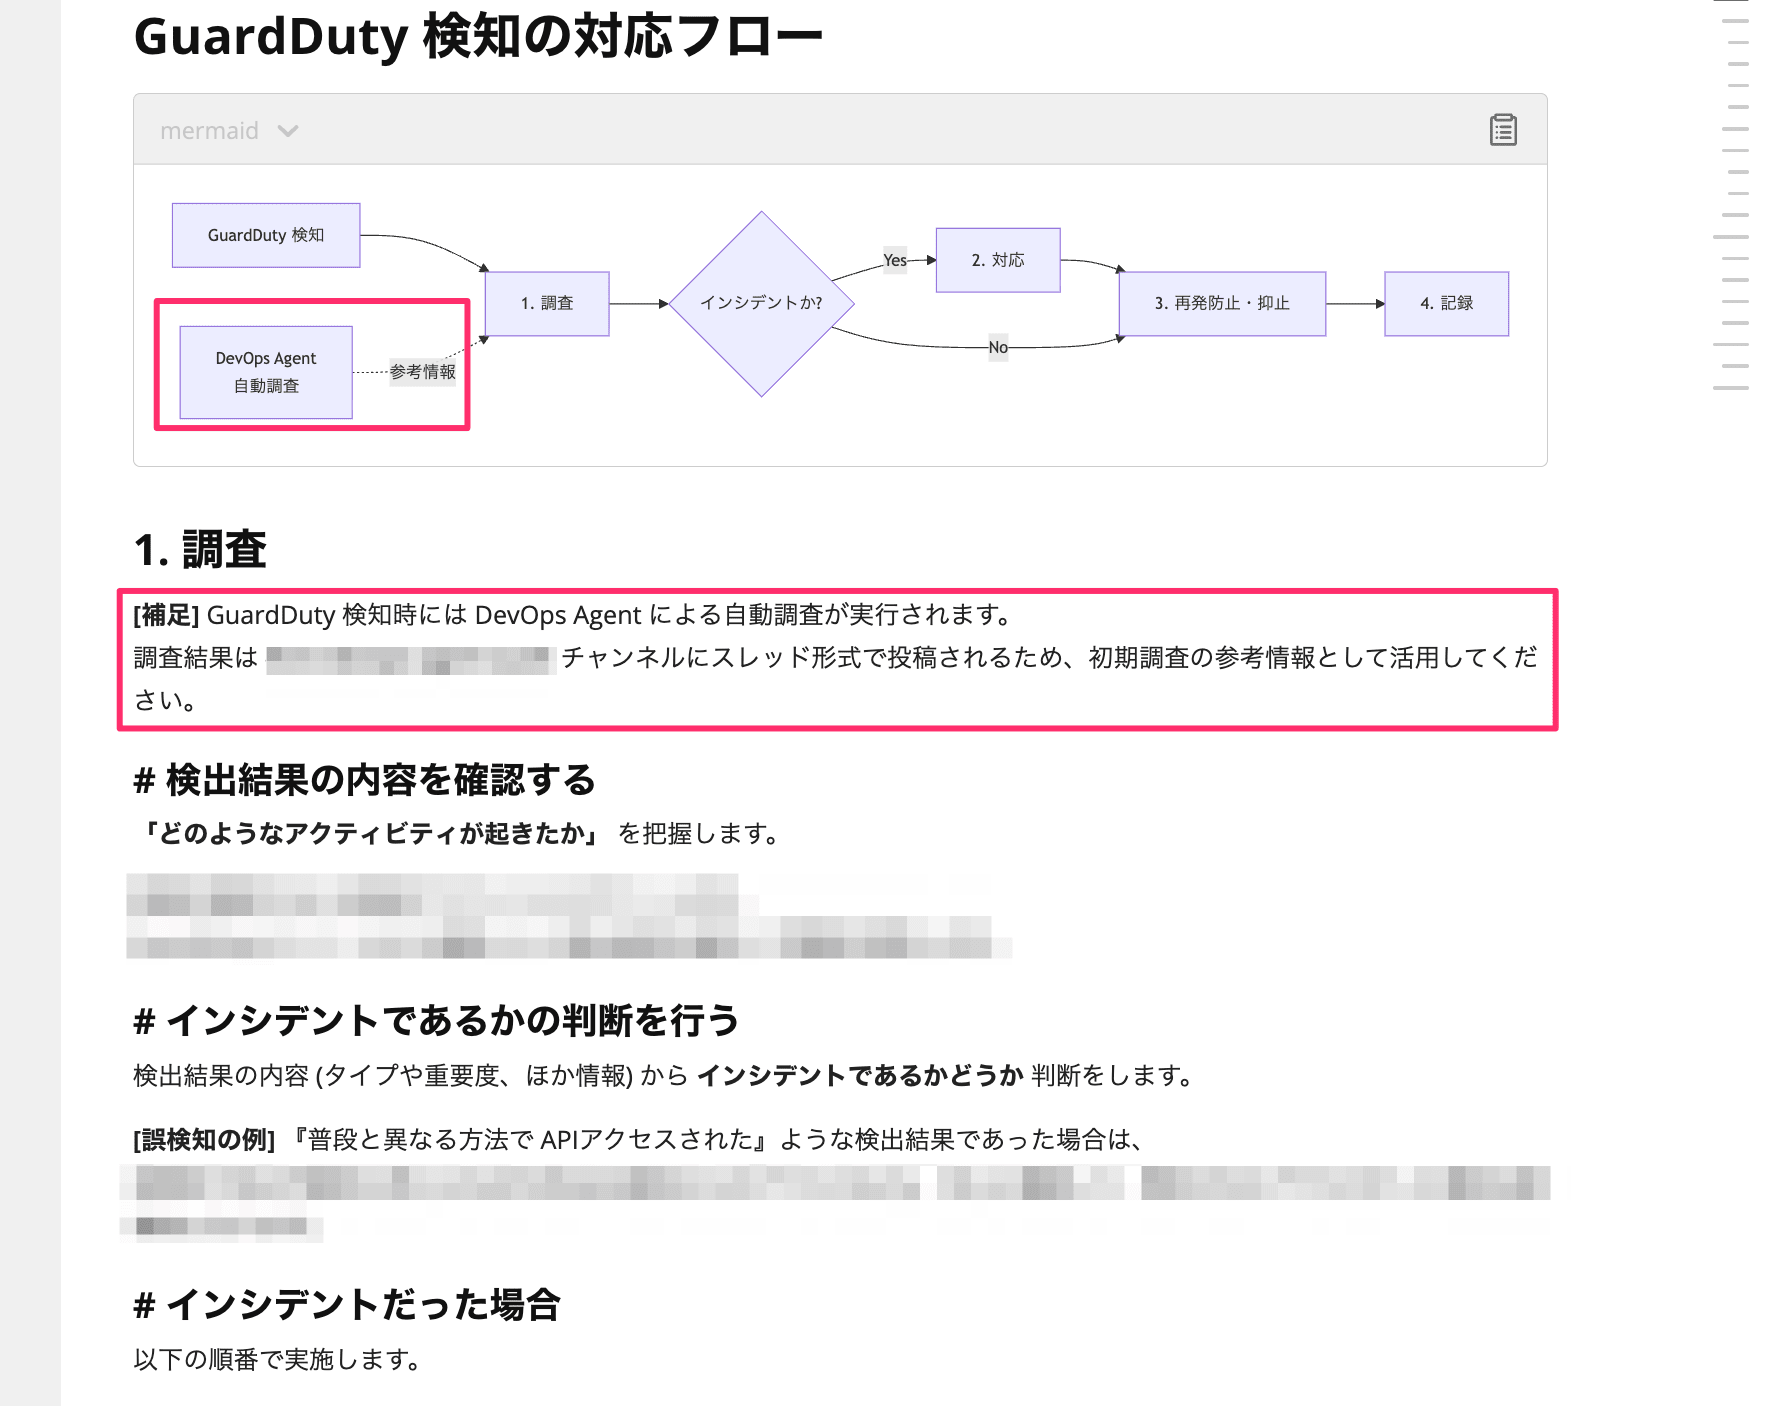The height and width of the screenshot is (1406, 1772).
Task: Click the 参考情報 edge label
Action: point(423,372)
